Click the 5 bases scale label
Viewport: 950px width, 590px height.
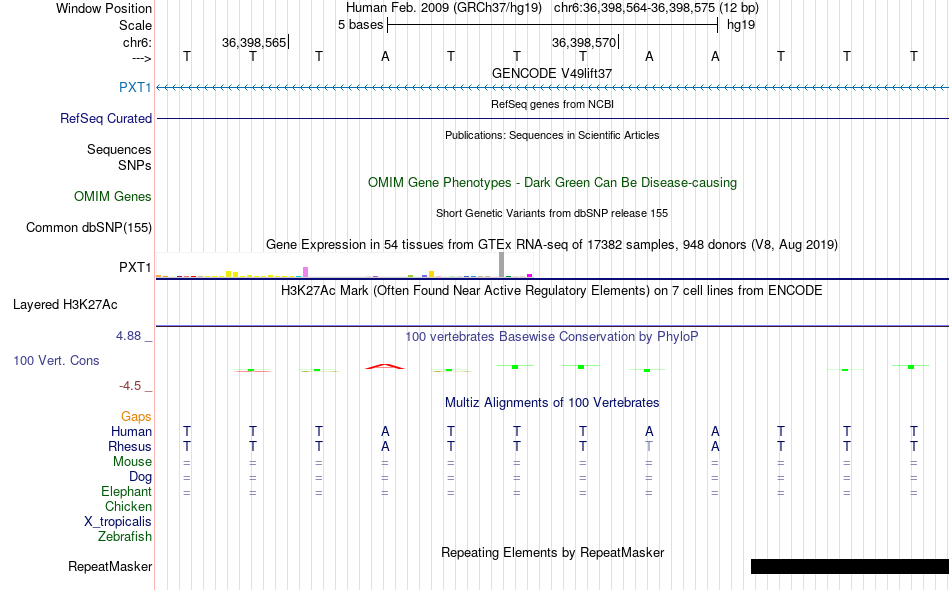click(x=360, y=25)
